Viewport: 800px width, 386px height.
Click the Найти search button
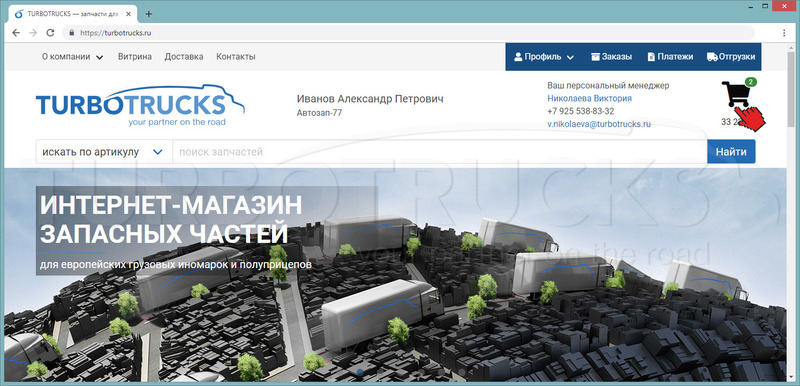[x=731, y=152]
